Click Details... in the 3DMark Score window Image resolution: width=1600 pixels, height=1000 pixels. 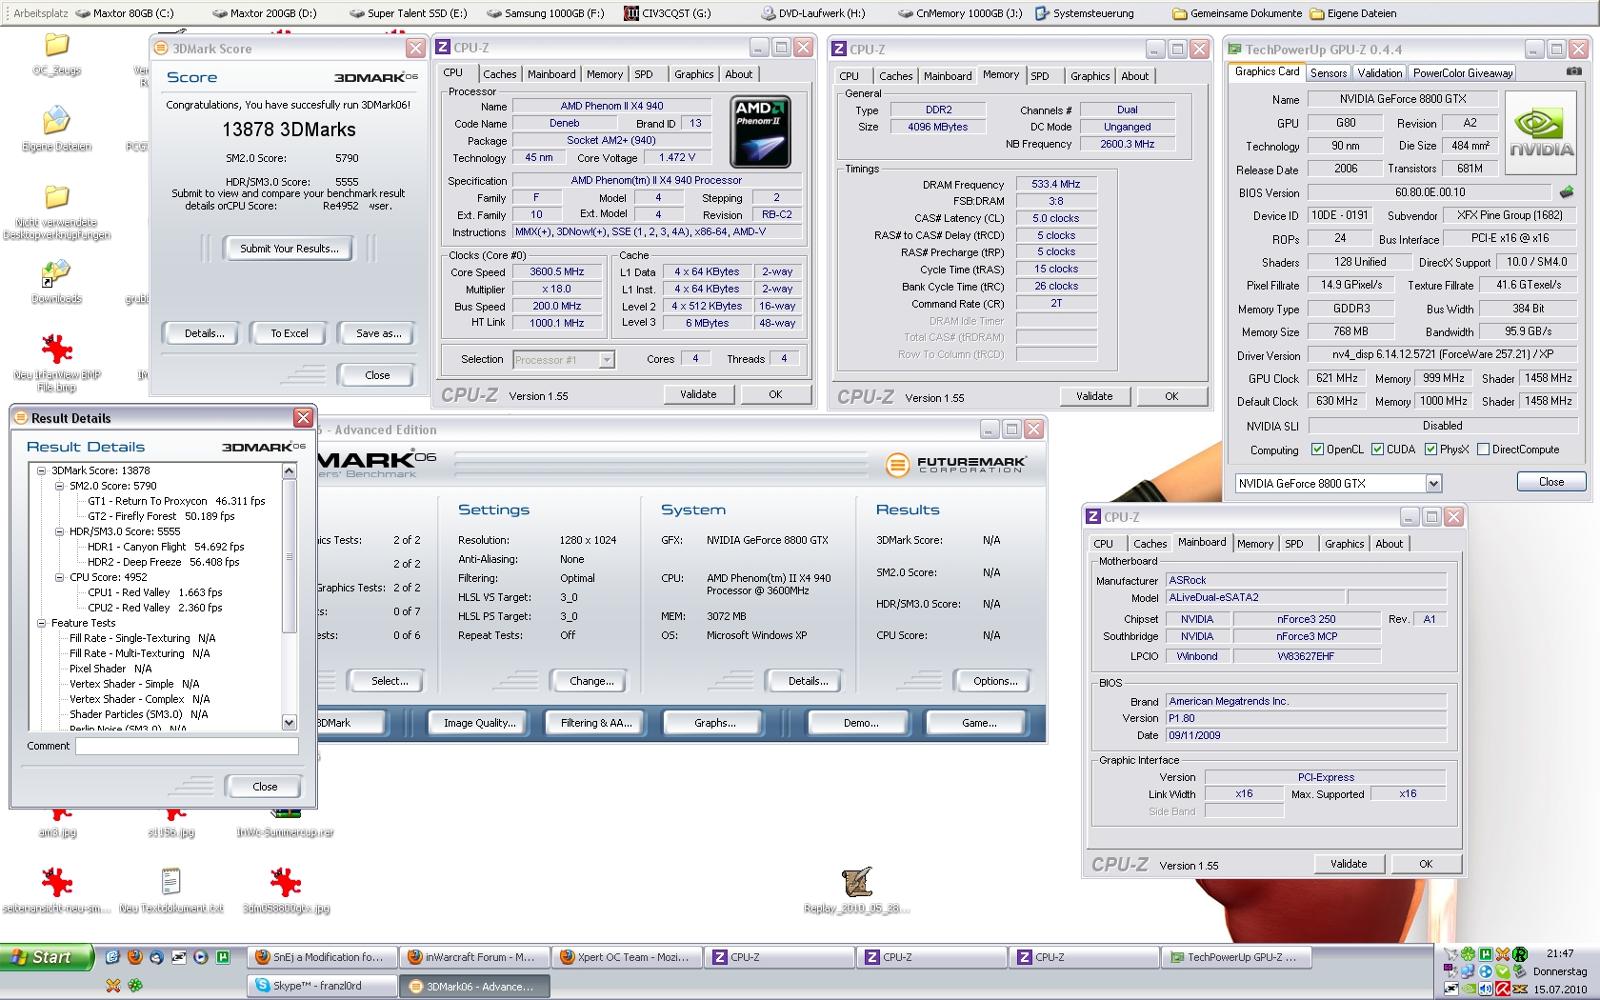tap(204, 334)
